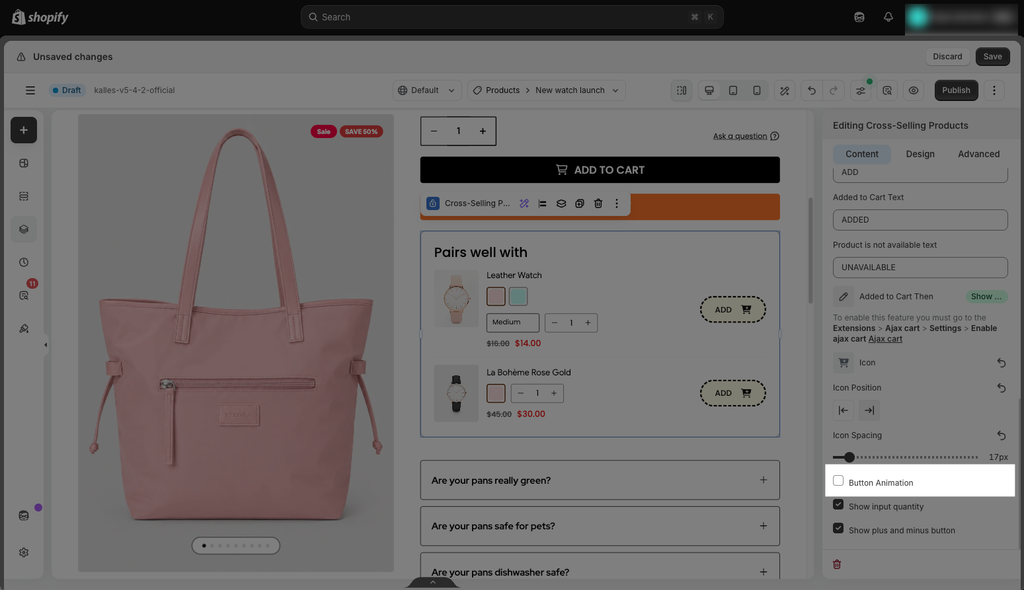The image size is (1024, 590).
Task: Open the Ask a question link
Action: (x=746, y=136)
